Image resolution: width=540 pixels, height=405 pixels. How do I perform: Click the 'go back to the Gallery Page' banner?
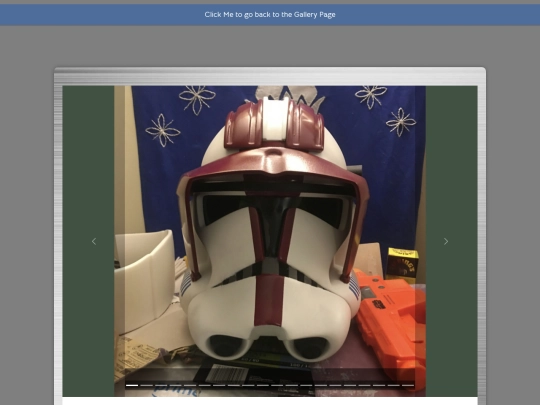[x=270, y=14]
